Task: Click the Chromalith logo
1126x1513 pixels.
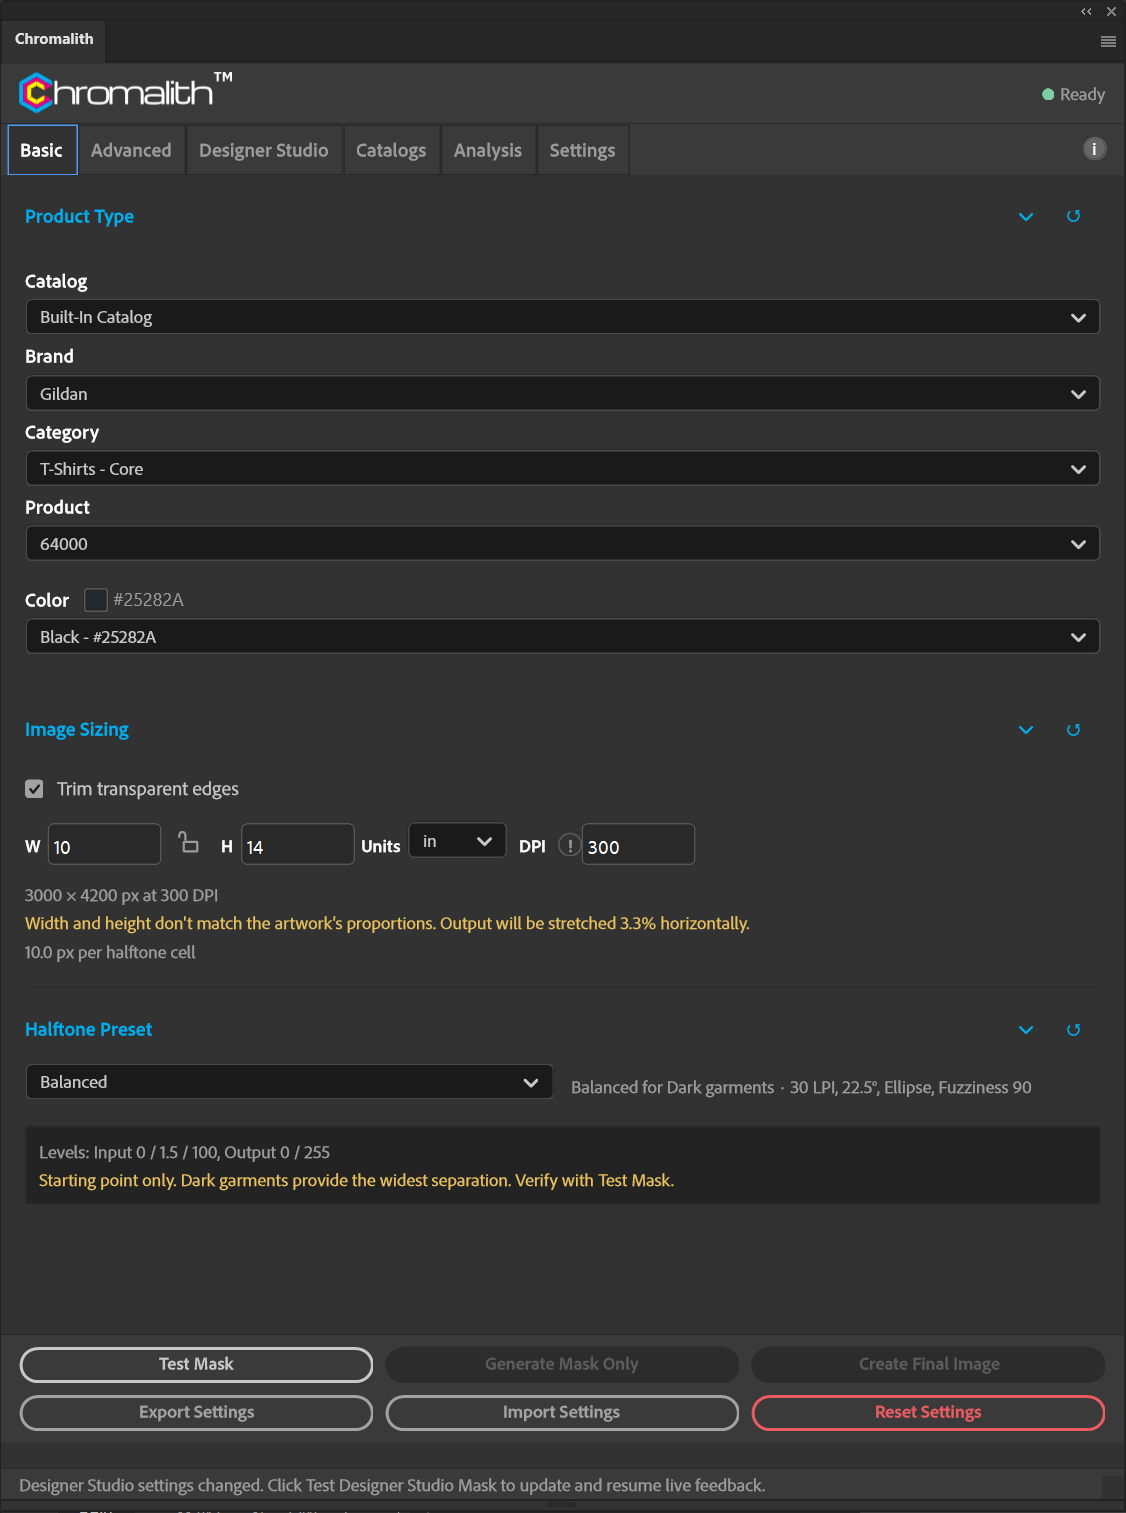Action: click(x=125, y=92)
